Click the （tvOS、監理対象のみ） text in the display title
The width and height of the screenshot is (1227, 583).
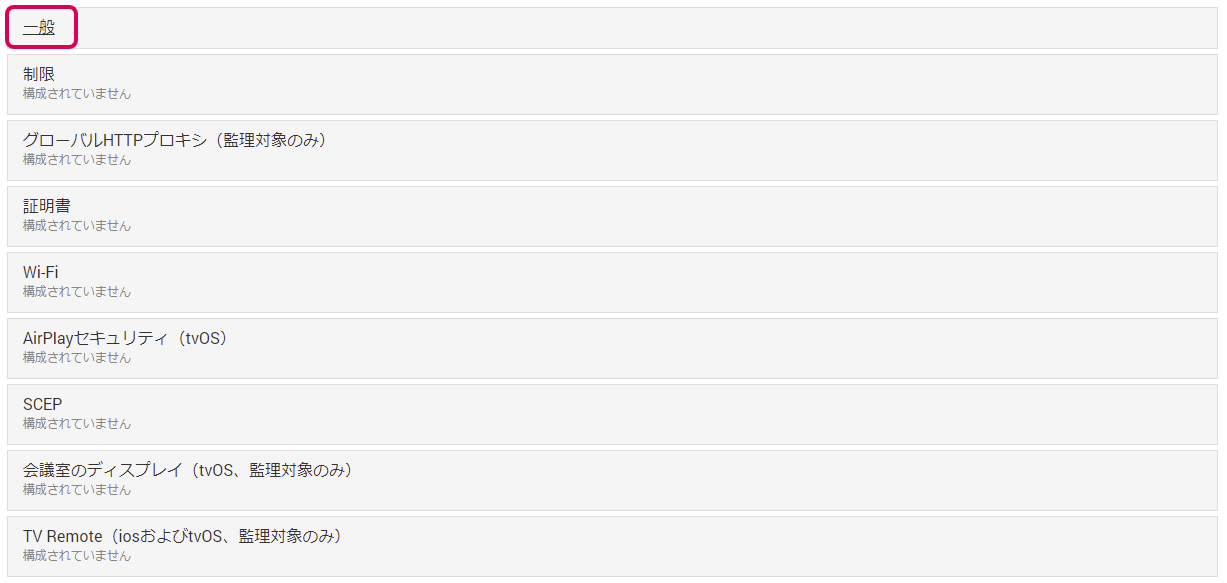click(x=273, y=470)
